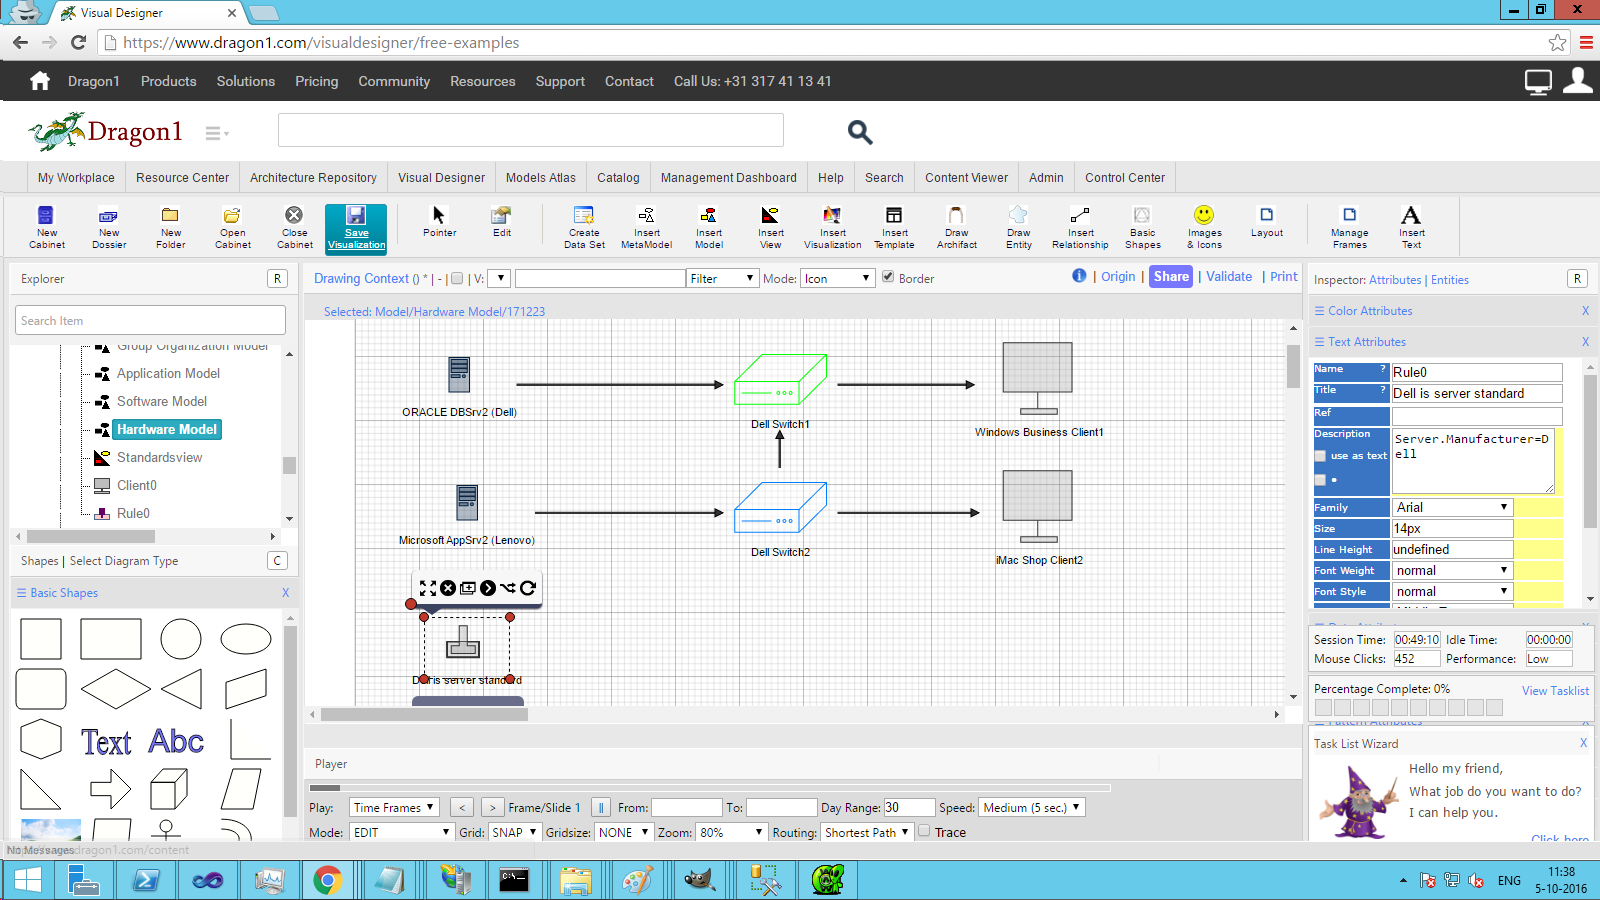Toggle the Trace checkbox
1600x900 pixels.
point(924,830)
